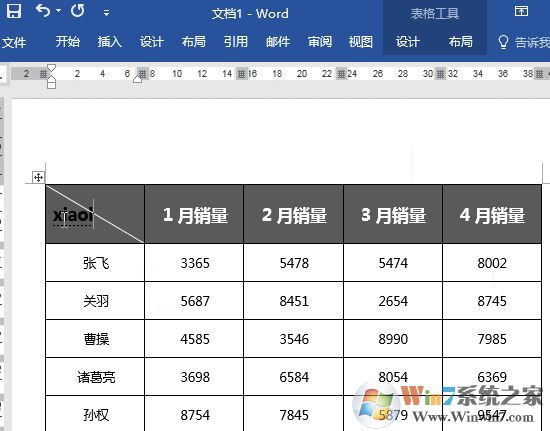Switch to the 引用 tab

click(x=236, y=42)
